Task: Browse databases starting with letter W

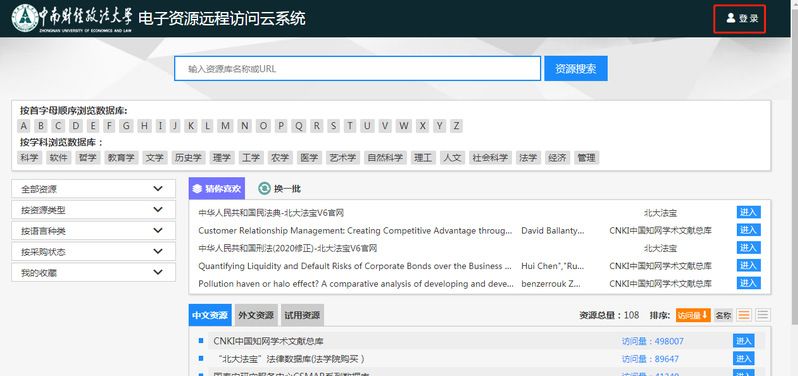Action: tap(404, 126)
